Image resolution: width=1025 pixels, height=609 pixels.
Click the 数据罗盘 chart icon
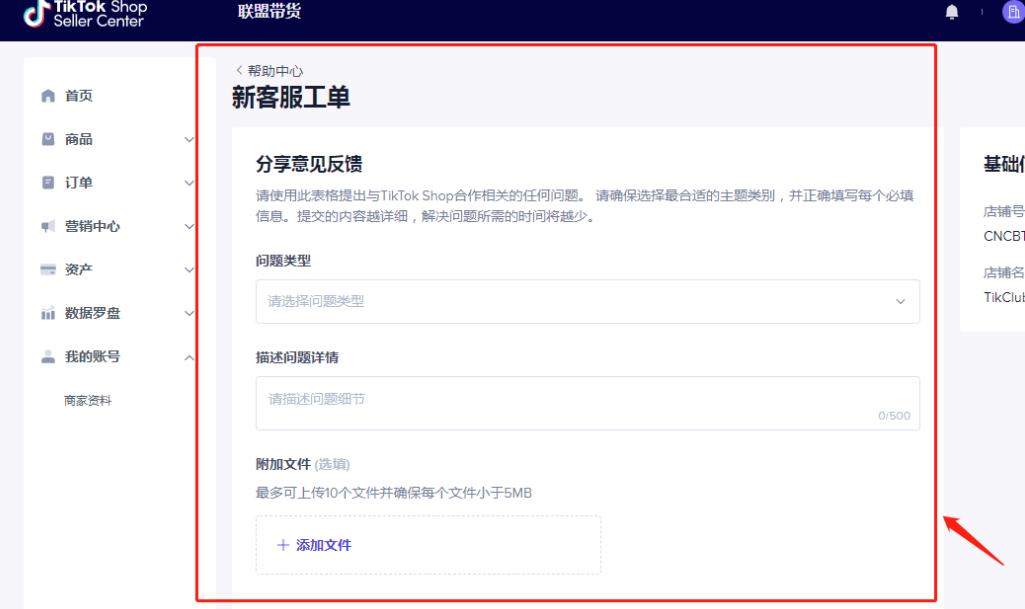tap(48, 314)
